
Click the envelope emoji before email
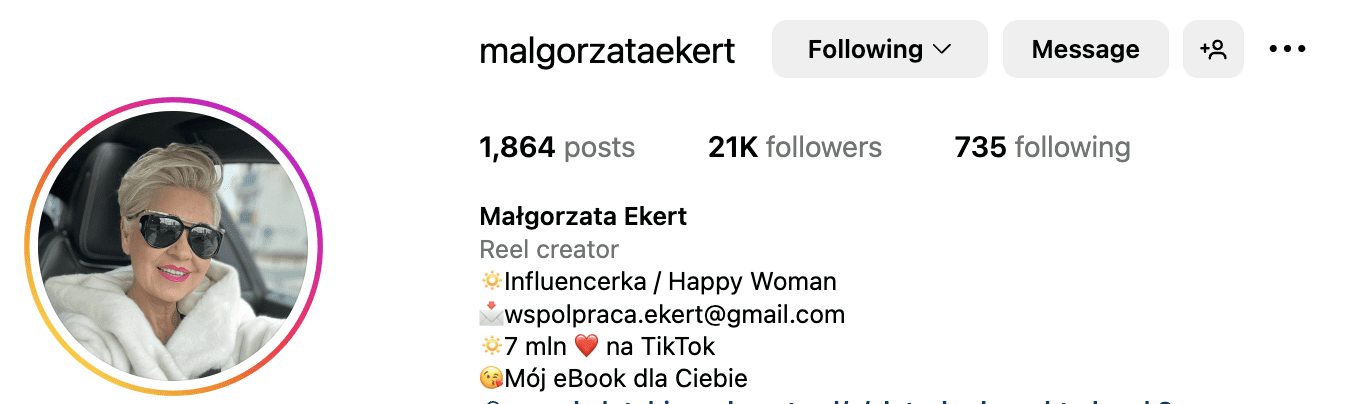[491, 315]
